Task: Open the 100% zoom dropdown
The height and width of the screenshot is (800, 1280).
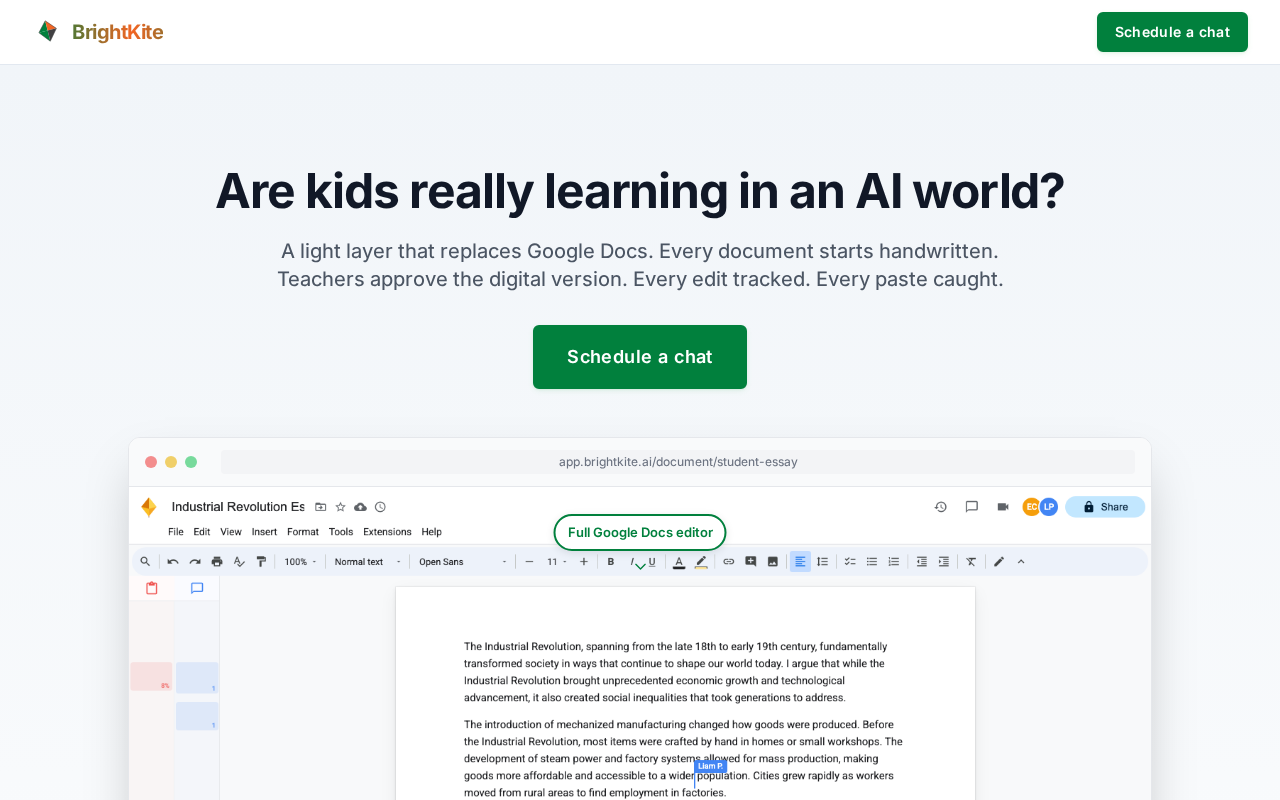Action: (x=300, y=562)
